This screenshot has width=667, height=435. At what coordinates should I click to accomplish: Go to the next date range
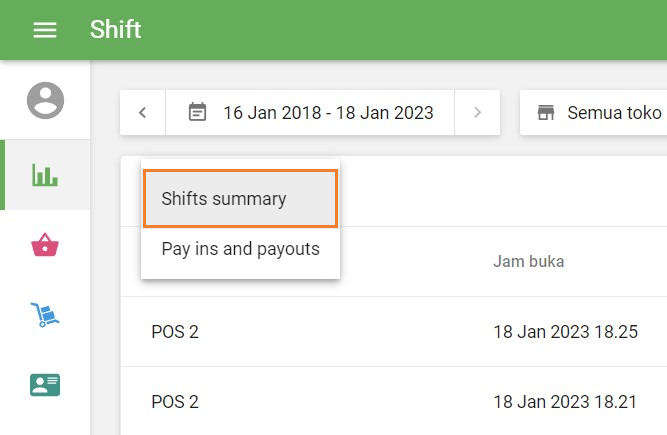(x=477, y=112)
